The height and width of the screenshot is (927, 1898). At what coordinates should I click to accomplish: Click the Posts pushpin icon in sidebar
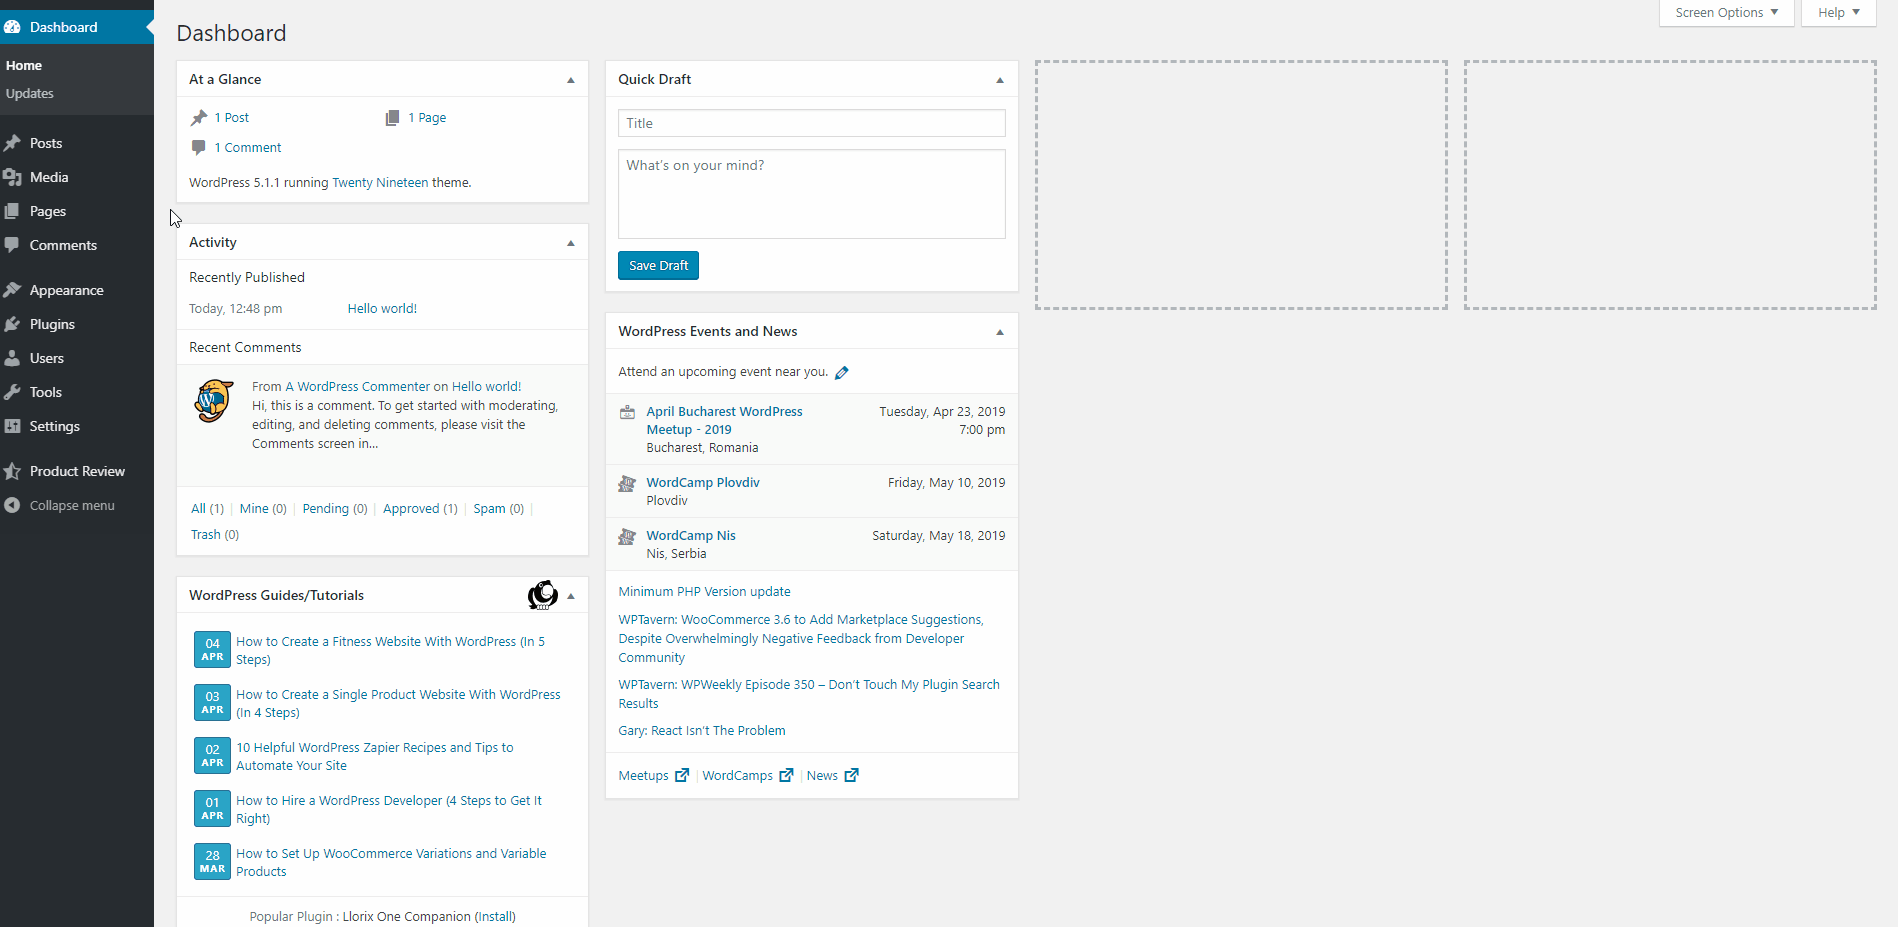tap(13, 143)
